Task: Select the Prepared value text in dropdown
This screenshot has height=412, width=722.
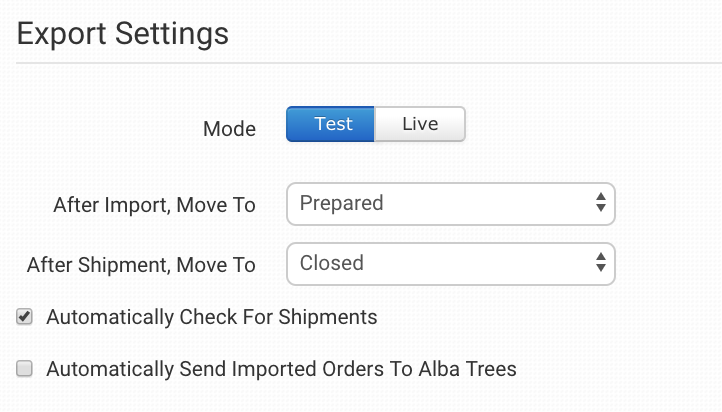Action: 341,204
